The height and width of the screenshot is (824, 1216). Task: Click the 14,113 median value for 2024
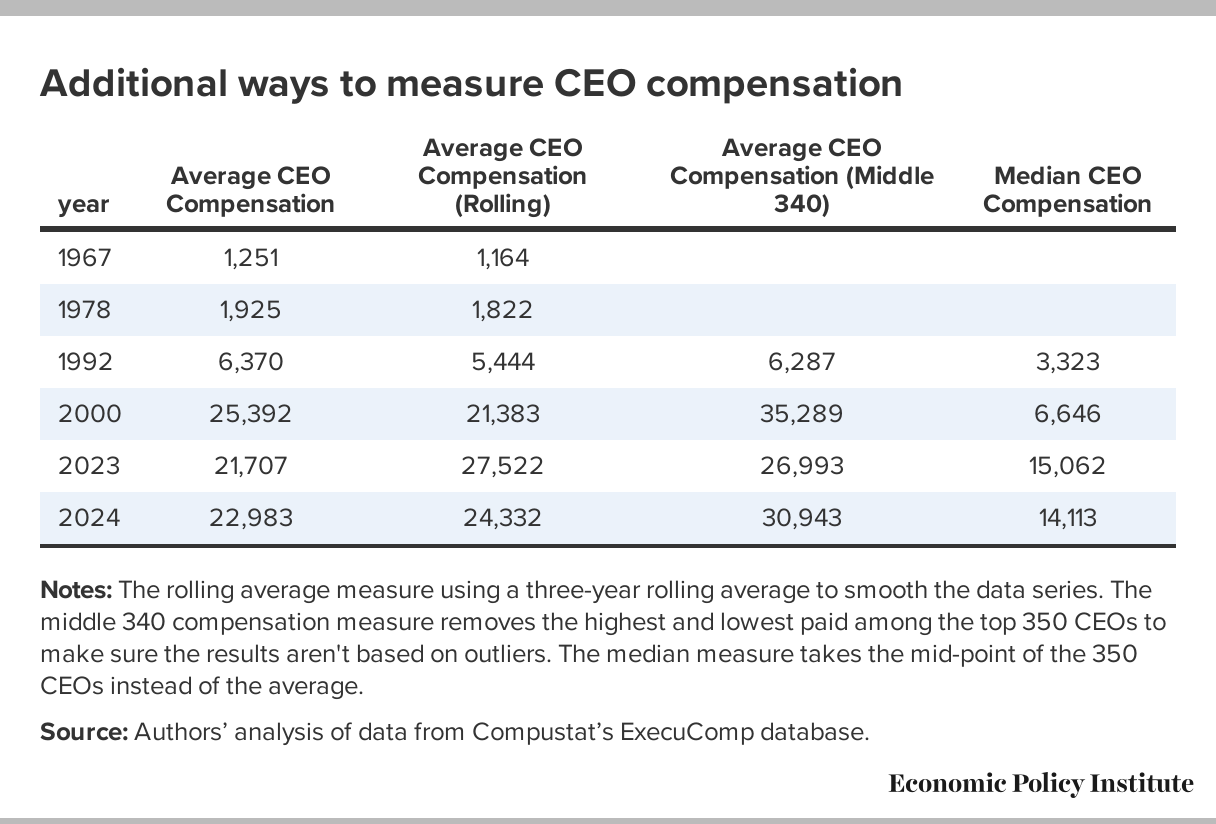[x=1067, y=518]
